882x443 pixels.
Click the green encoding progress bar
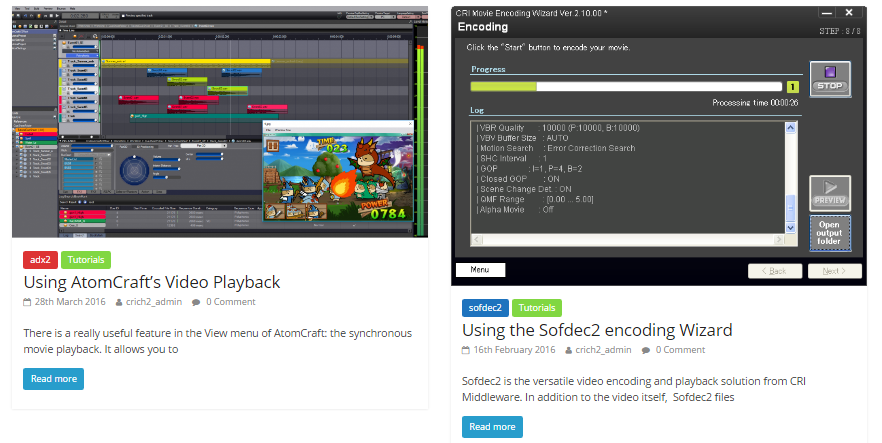pos(626,87)
